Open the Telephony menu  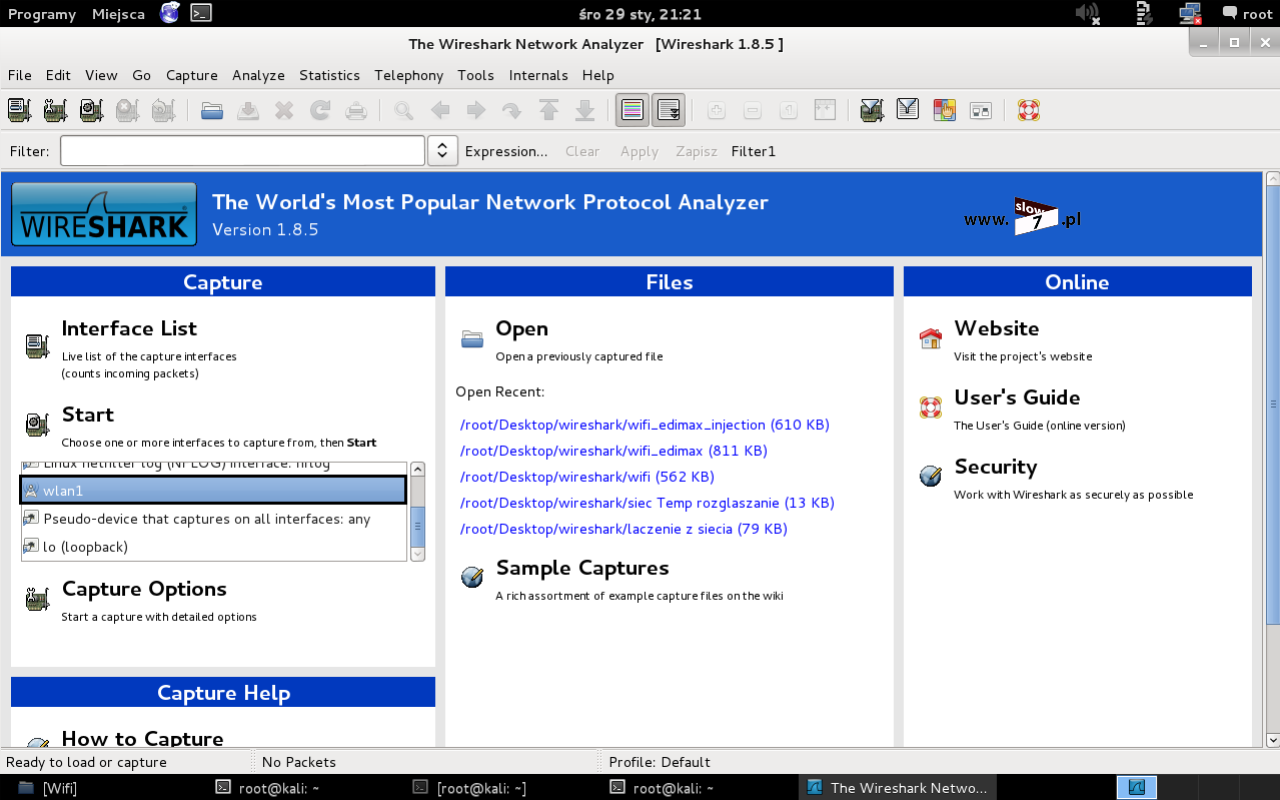(x=409, y=75)
